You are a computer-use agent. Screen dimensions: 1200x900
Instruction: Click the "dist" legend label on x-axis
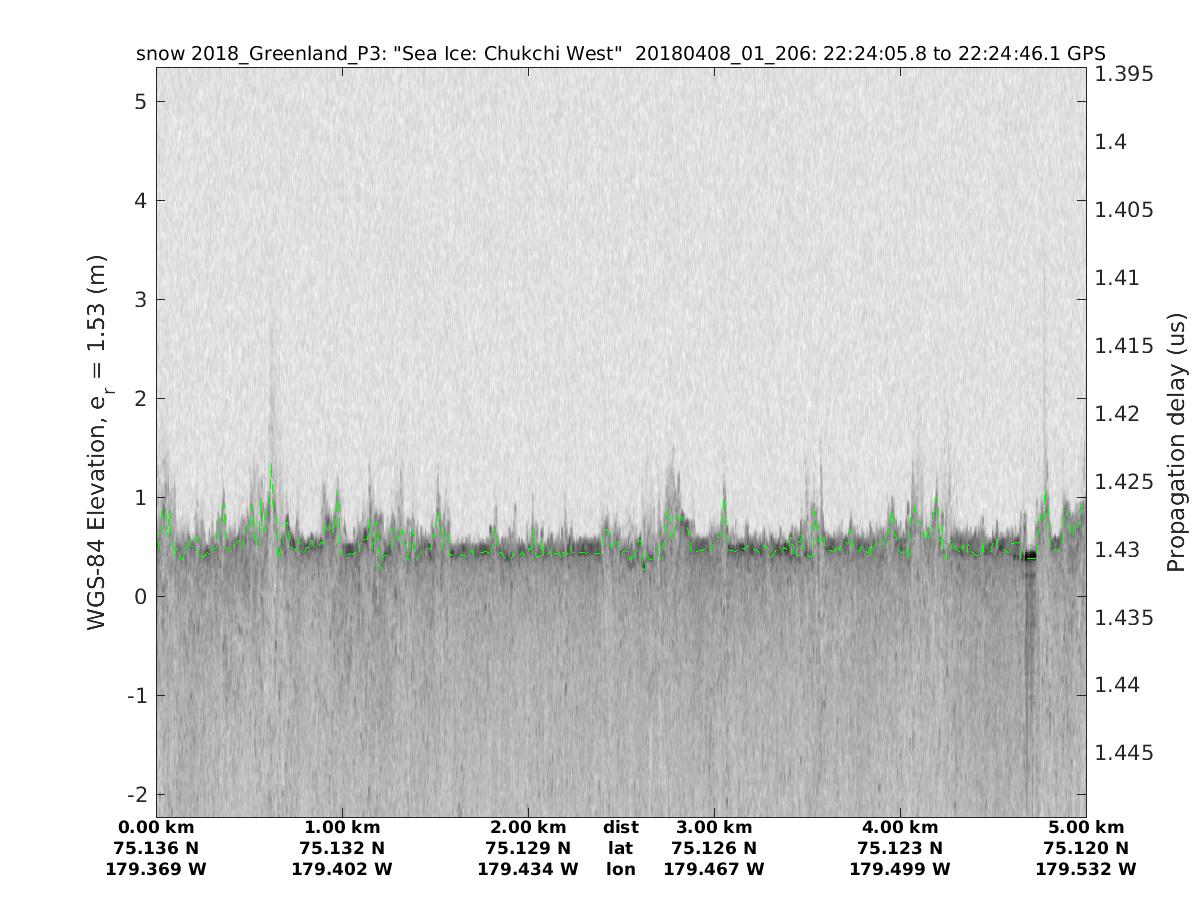(620, 827)
